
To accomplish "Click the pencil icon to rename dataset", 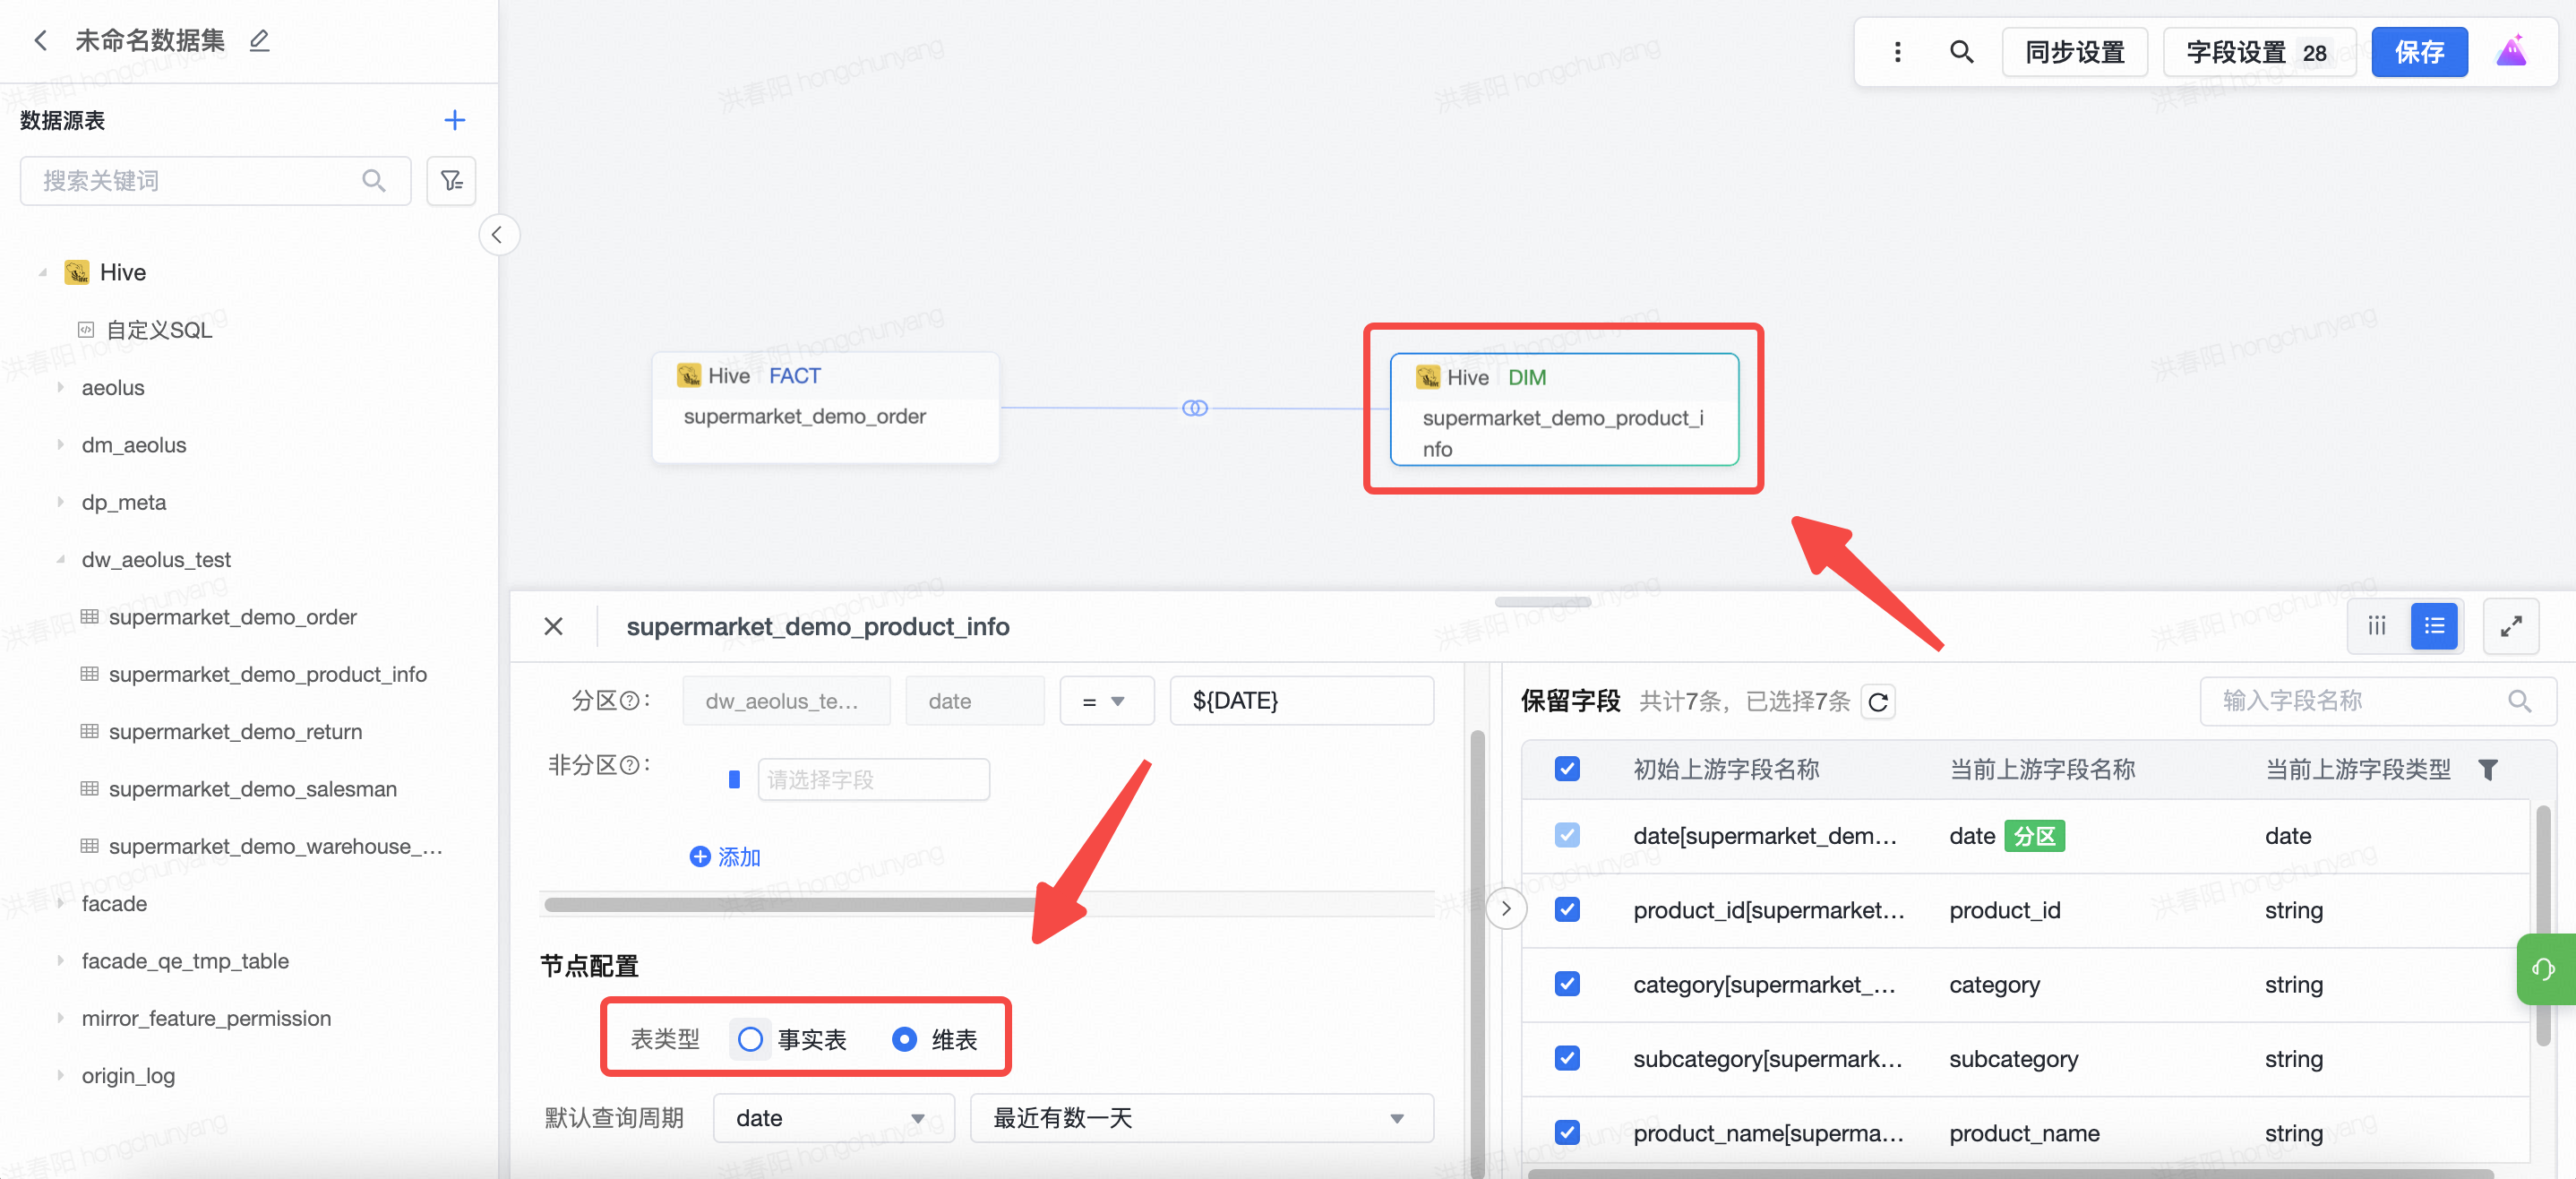I will click(260, 40).
